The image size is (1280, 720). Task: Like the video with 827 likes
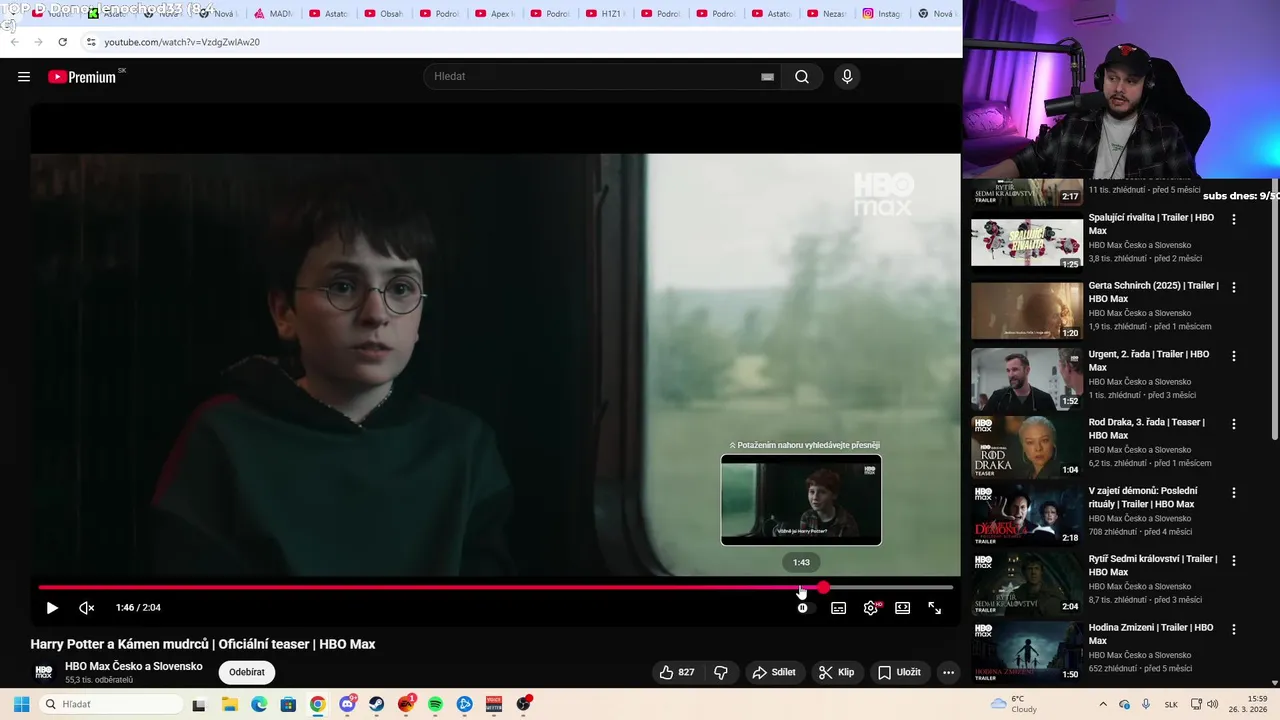click(676, 673)
